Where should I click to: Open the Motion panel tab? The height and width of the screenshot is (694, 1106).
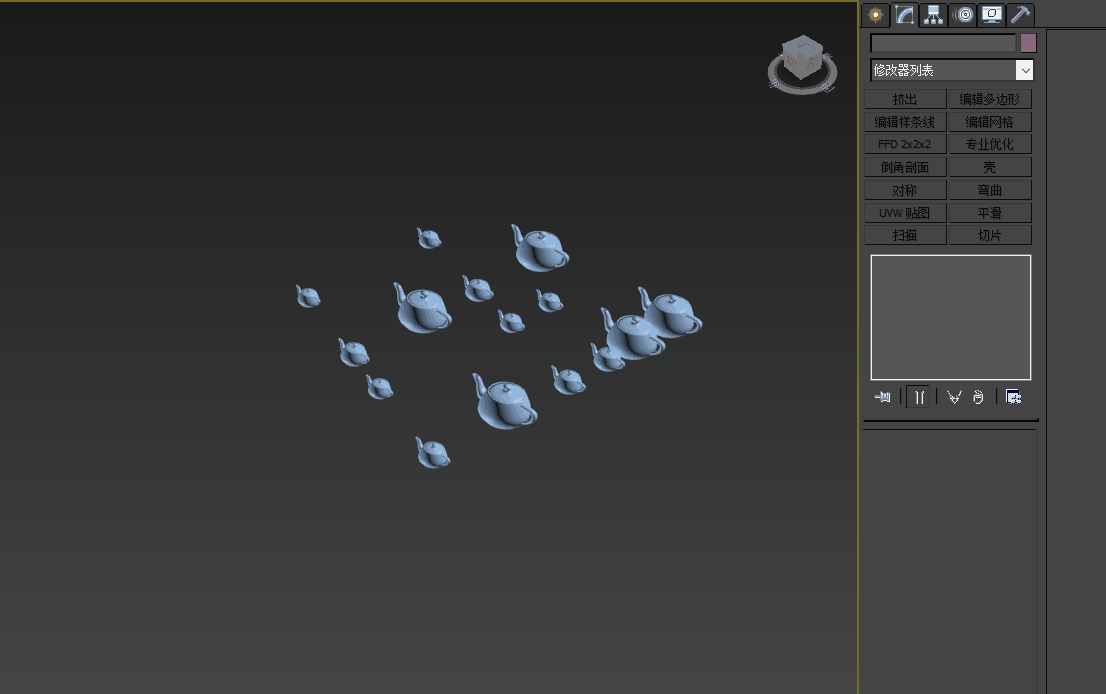963,15
